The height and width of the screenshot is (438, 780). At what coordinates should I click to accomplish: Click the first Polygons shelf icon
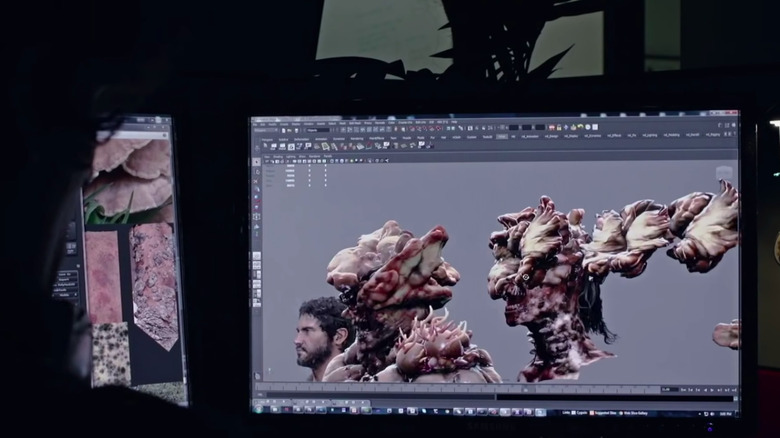pyautogui.click(x=265, y=146)
